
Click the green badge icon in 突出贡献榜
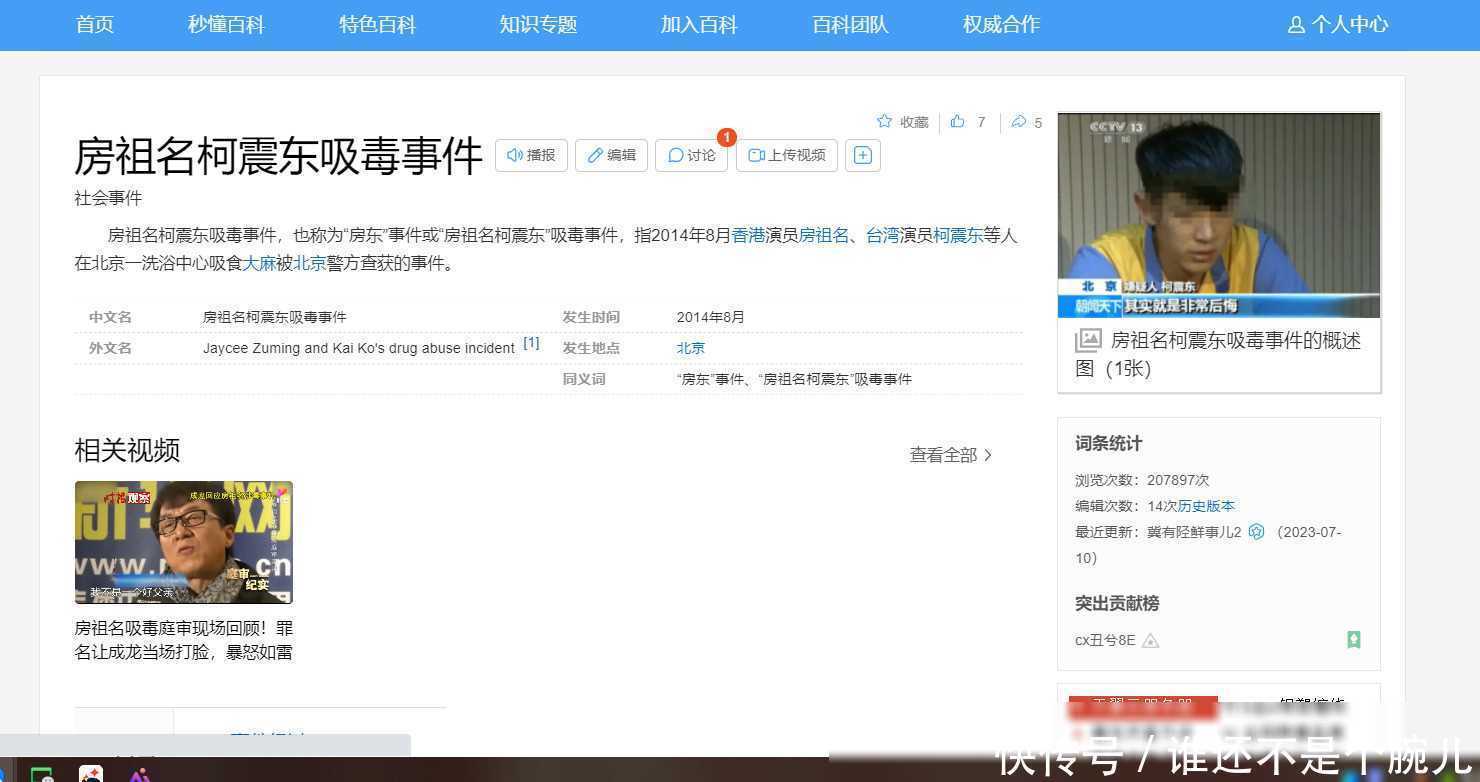(1353, 640)
